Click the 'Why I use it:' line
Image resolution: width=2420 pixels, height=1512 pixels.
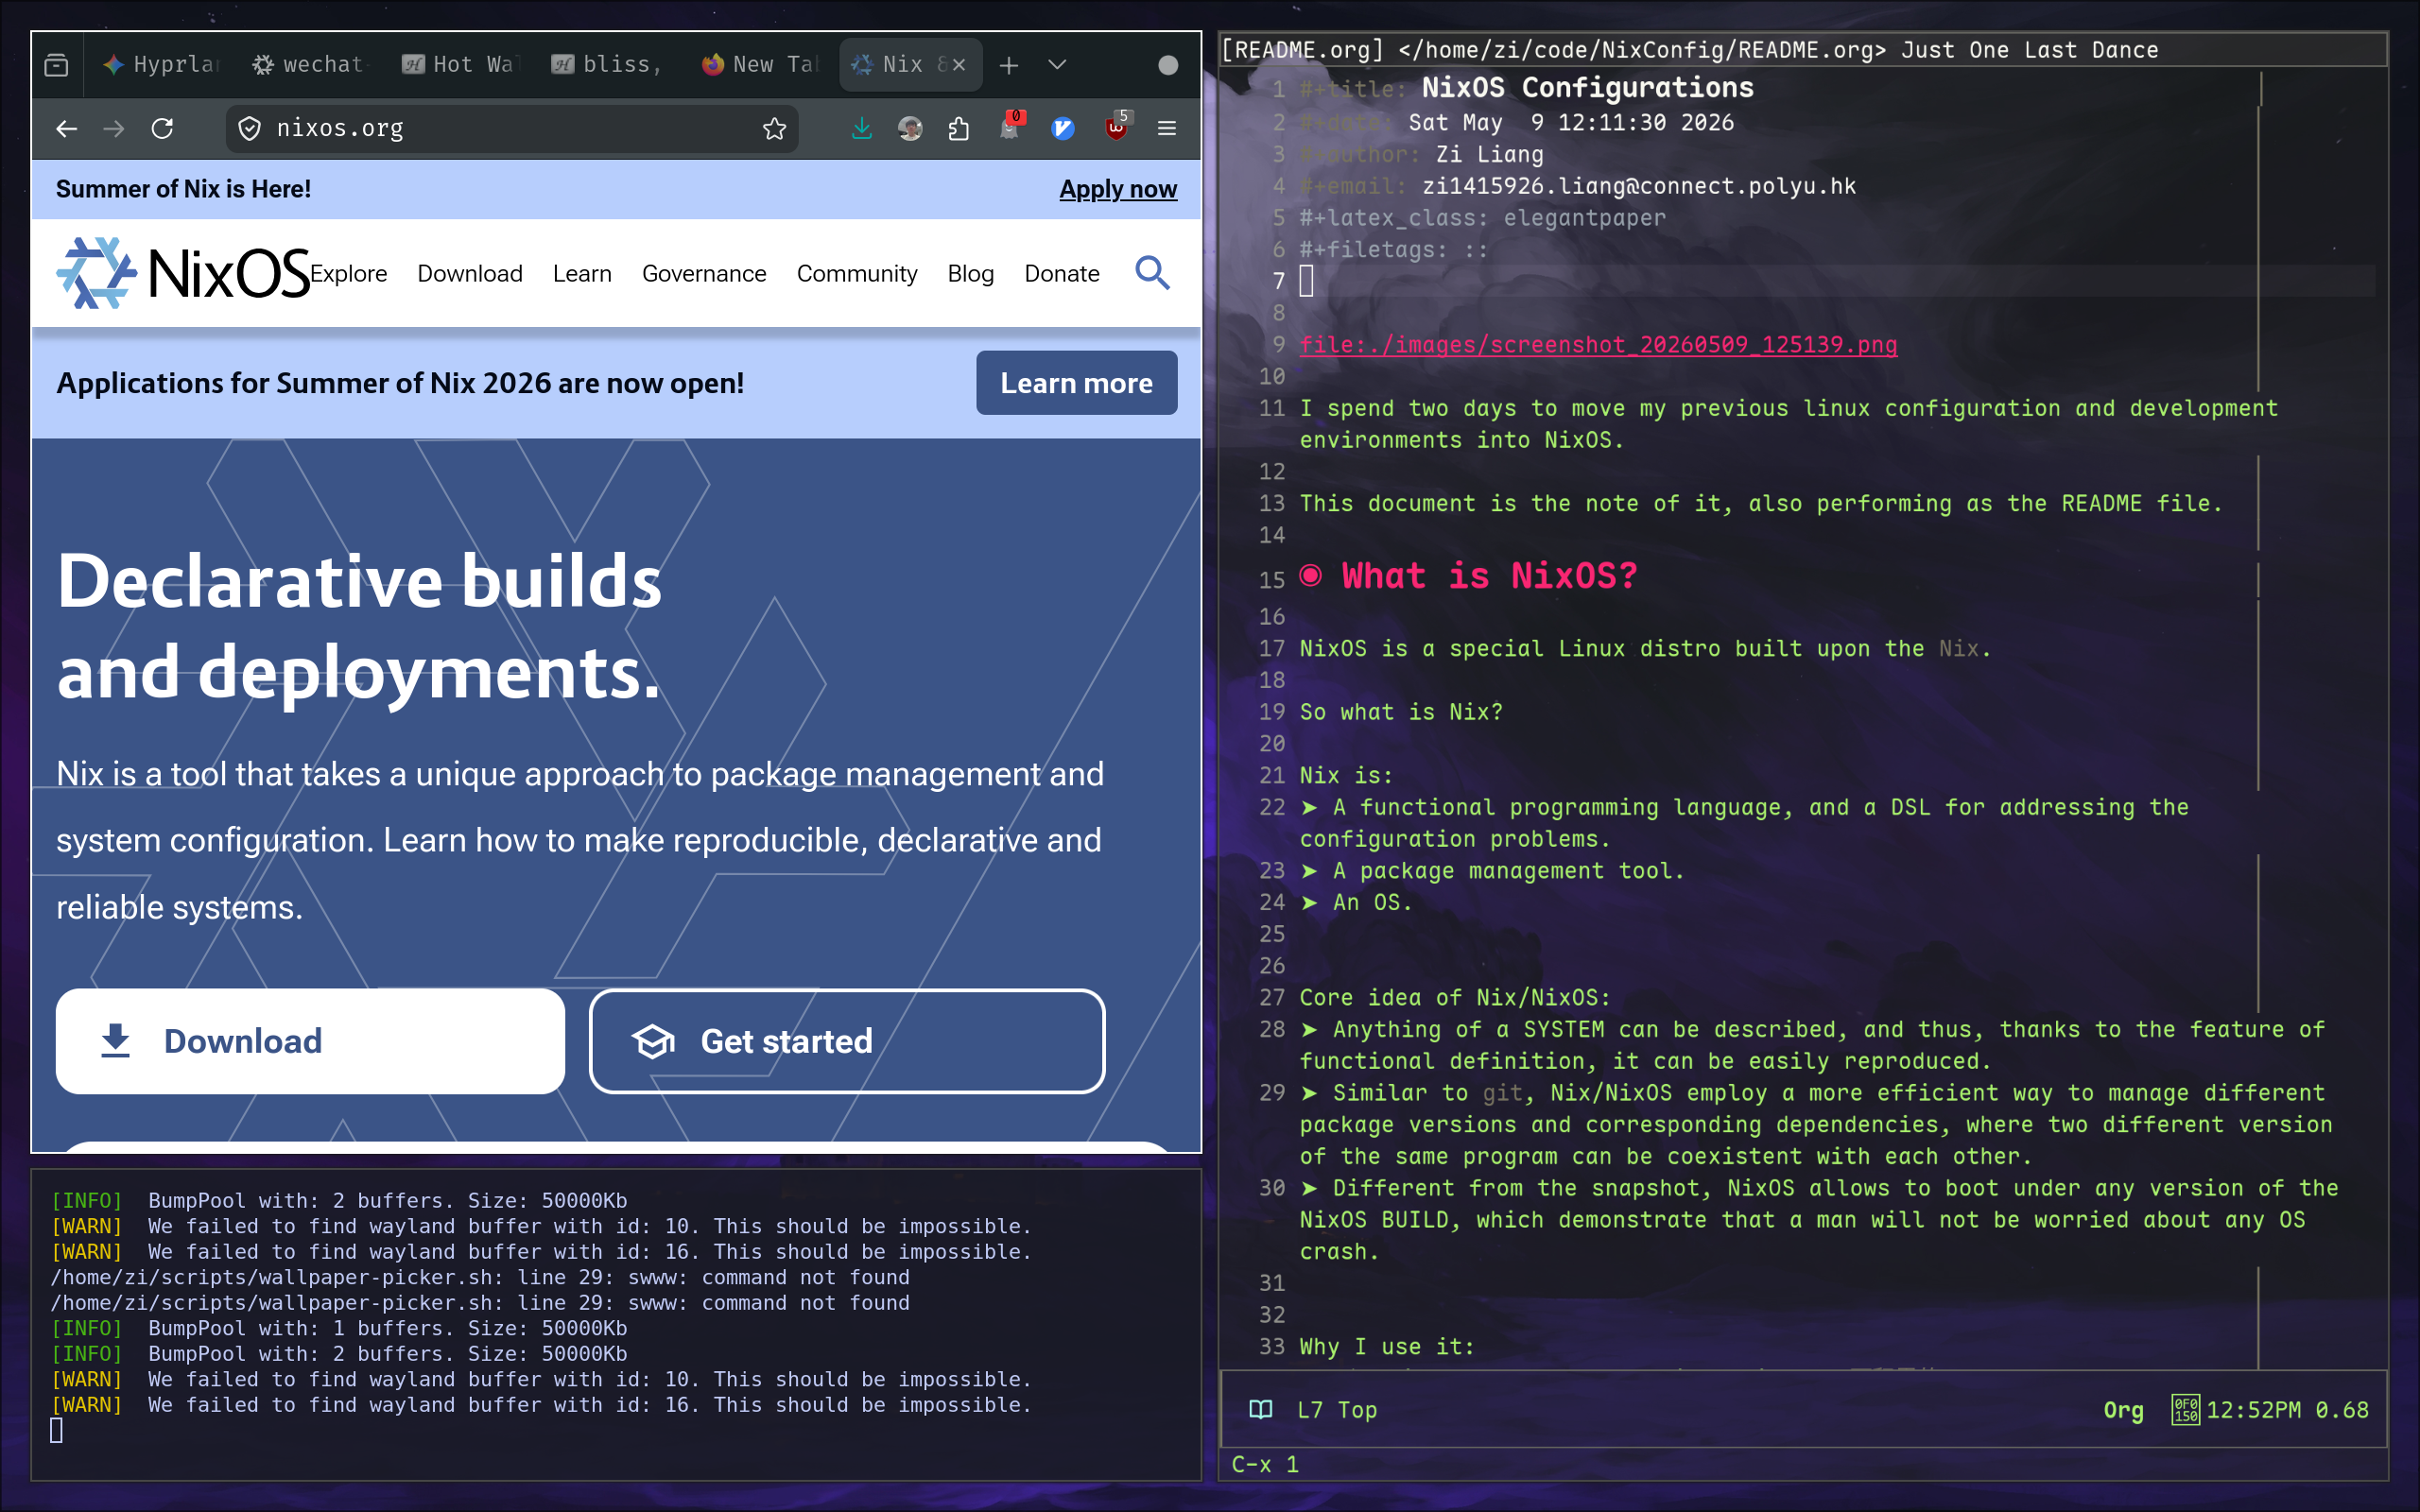click(1387, 1347)
